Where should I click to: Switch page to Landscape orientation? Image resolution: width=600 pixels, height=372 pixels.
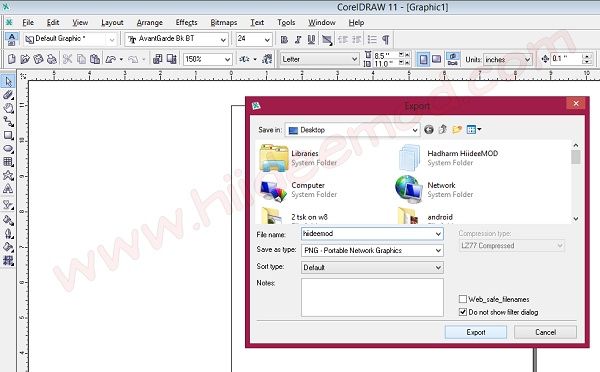437,59
